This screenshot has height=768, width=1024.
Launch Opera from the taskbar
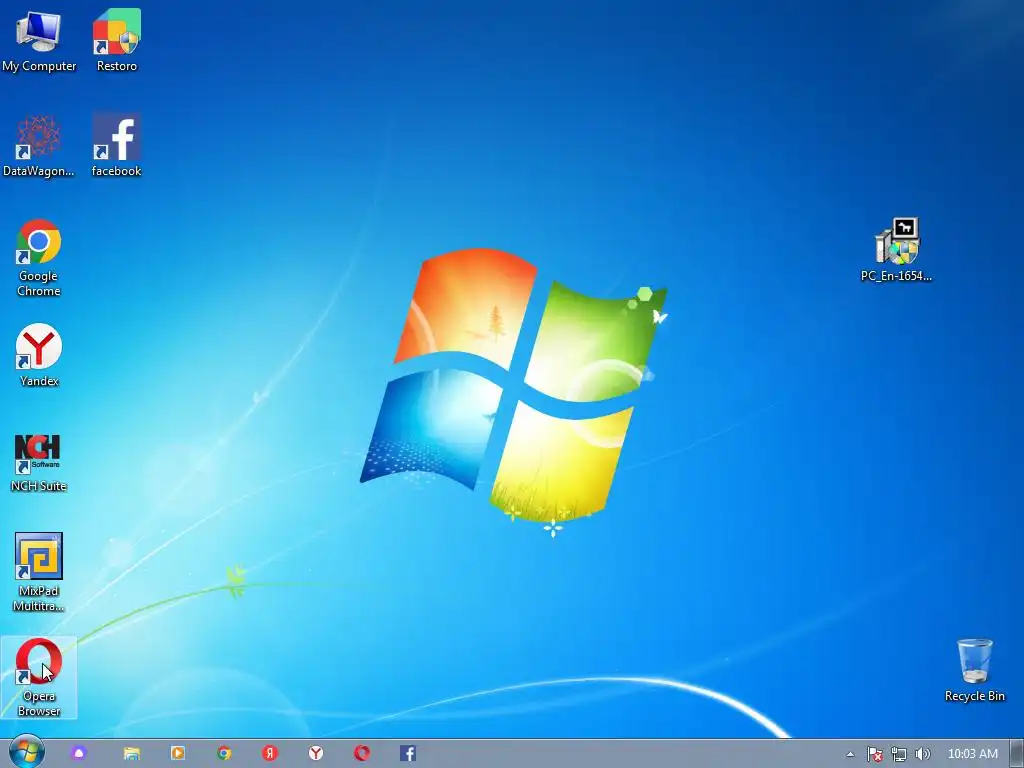click(x=362, y=753)
